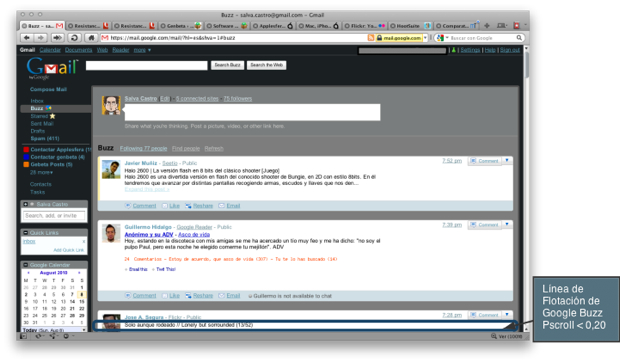Open the Spam (411) folder
This screenshot has height=363, width=620.
(45, 138)
